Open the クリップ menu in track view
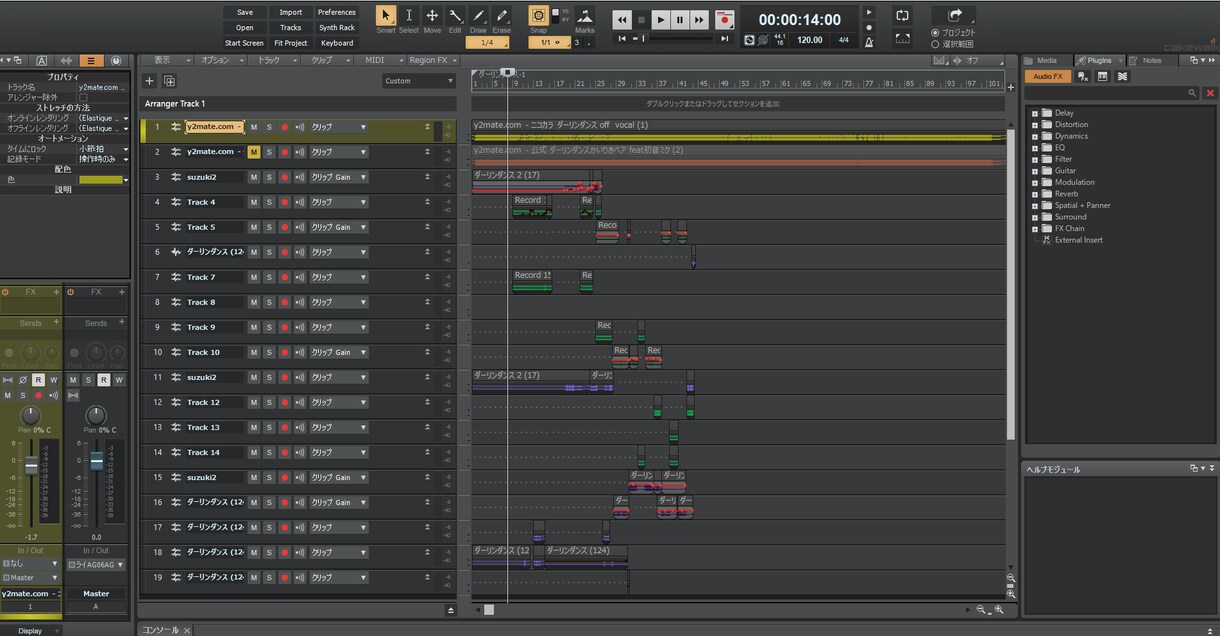This screenshot has height=636, width=1220. coord(326,60)
